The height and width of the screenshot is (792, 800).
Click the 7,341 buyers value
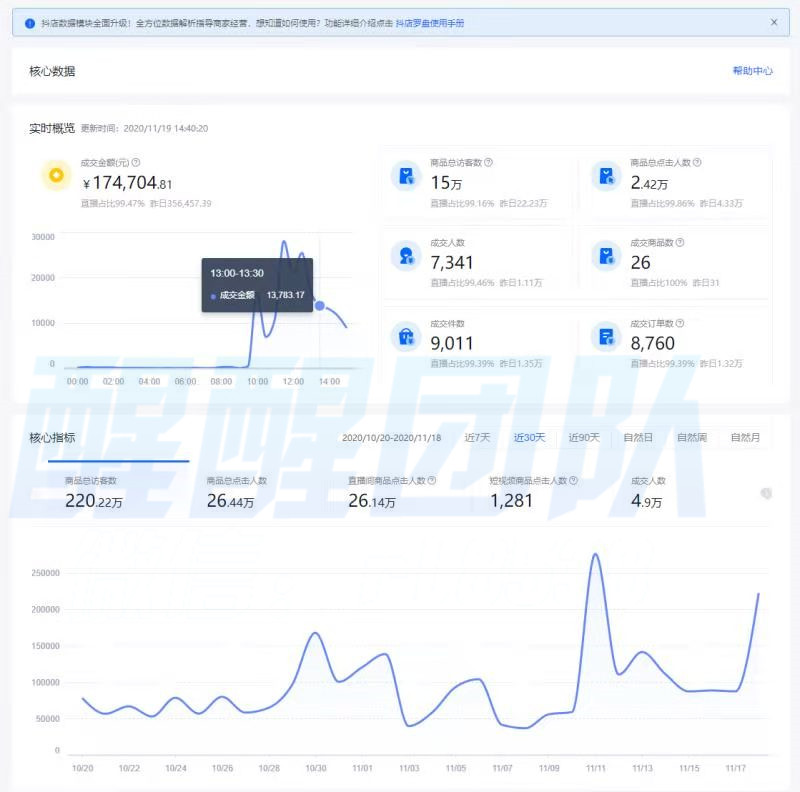(x=452, y=262)
